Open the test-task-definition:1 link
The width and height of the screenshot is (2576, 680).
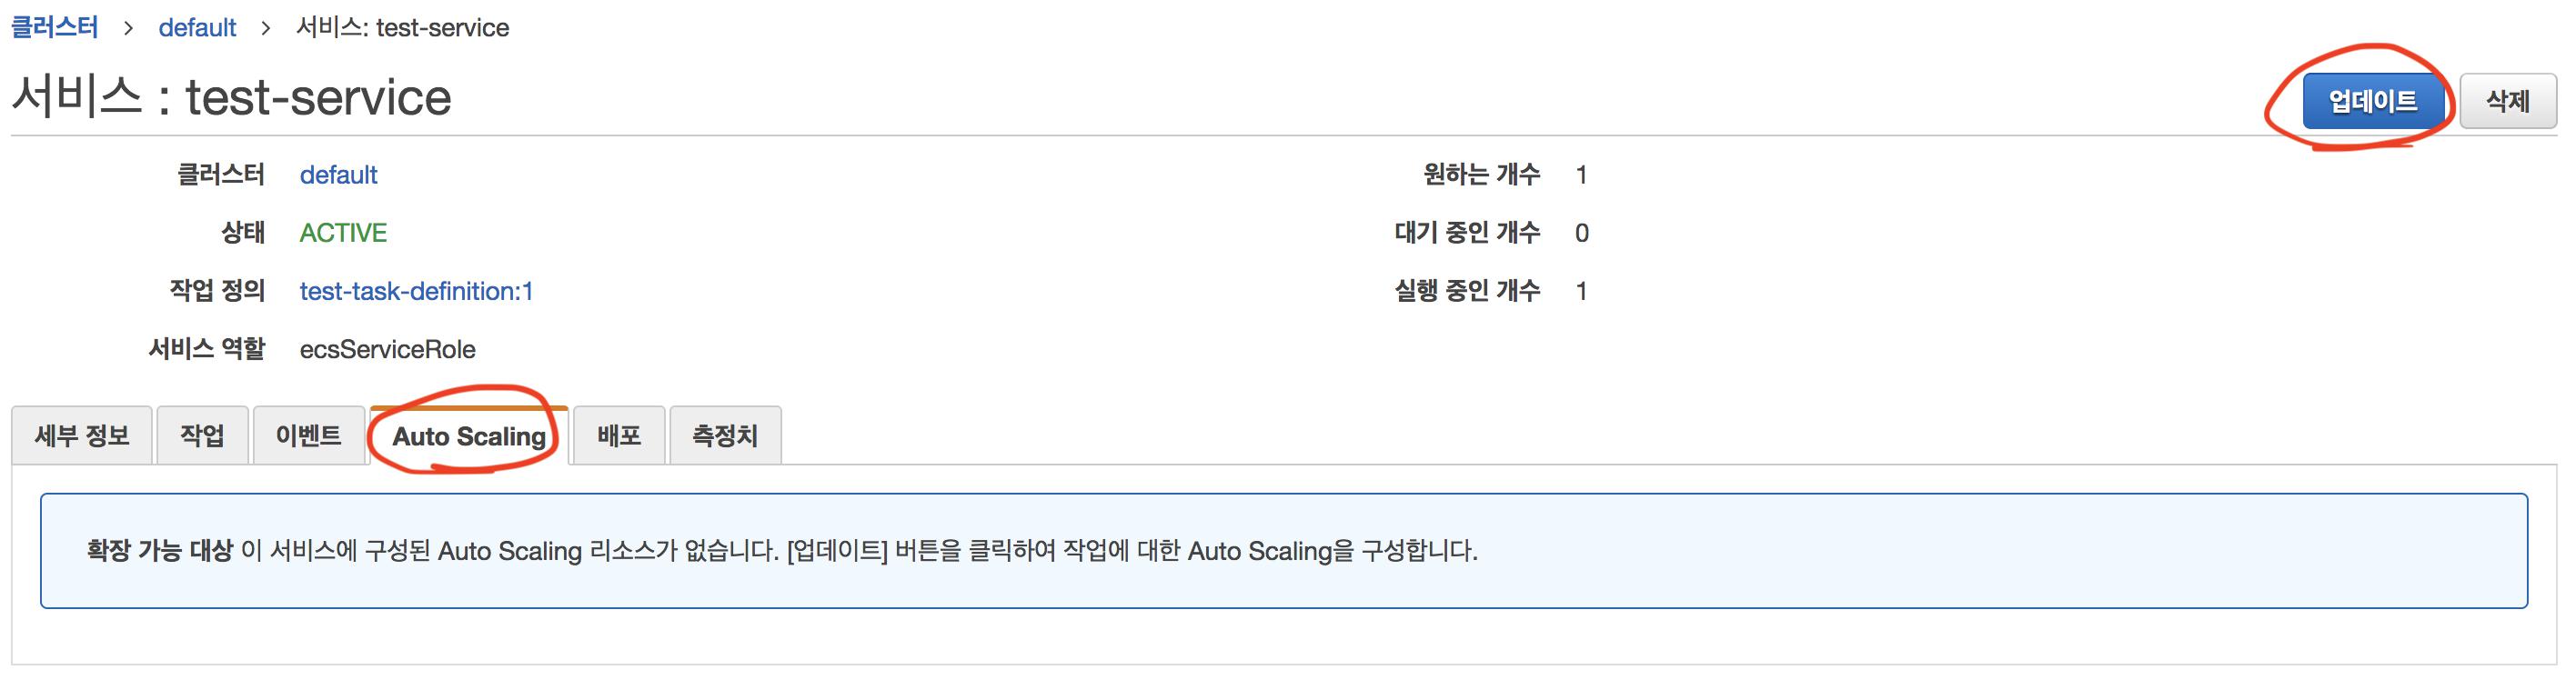pos(416,291)
